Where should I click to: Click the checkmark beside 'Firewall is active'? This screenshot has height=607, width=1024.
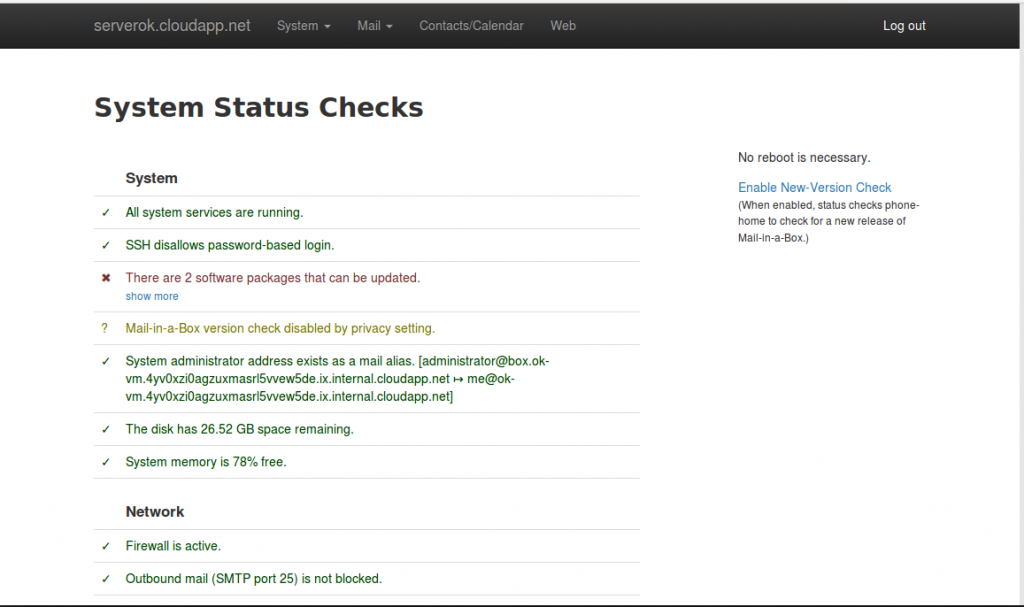105,546
